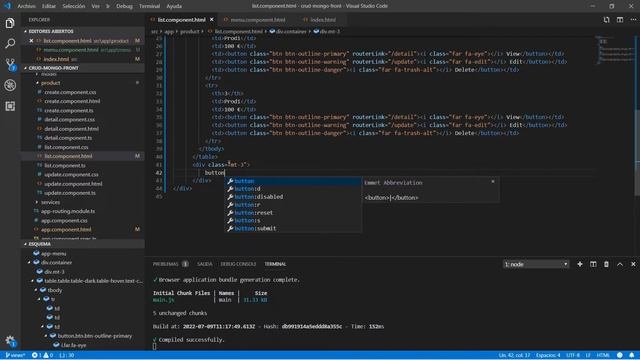
Task: Click line and column indicator in status bar
Action: click(x=514, y=355)
